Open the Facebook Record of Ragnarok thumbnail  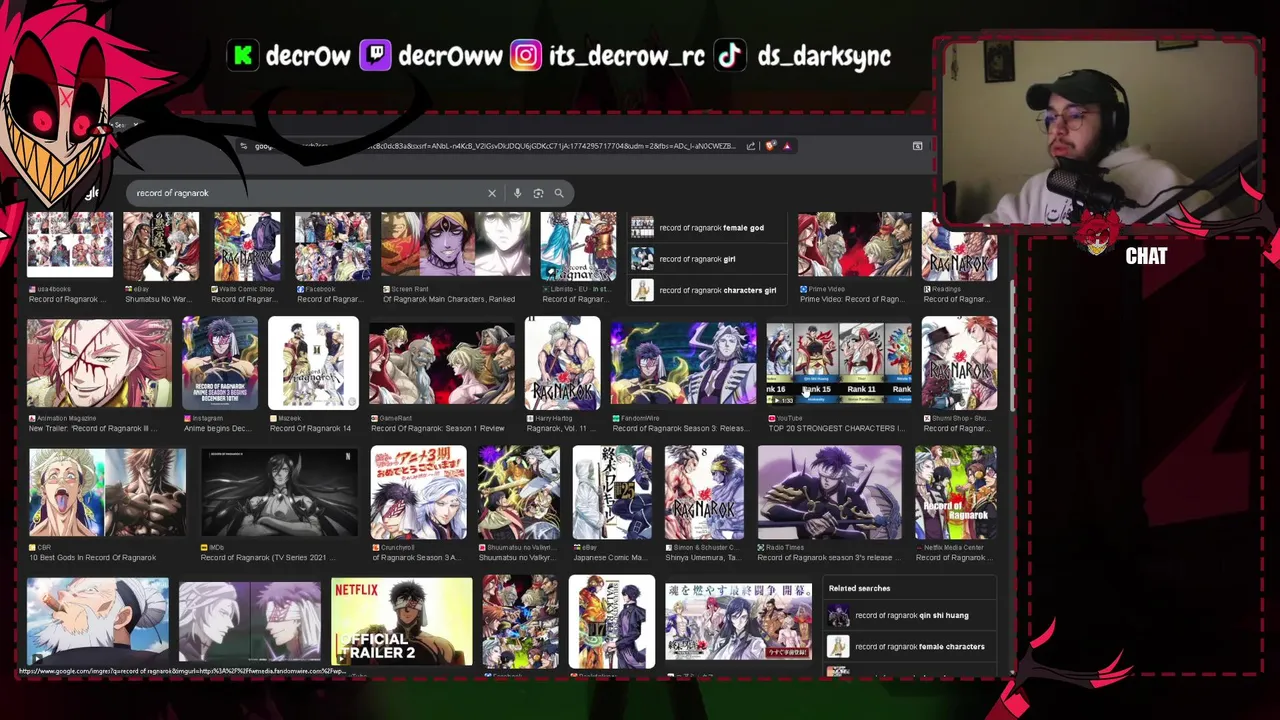[333, 246]
